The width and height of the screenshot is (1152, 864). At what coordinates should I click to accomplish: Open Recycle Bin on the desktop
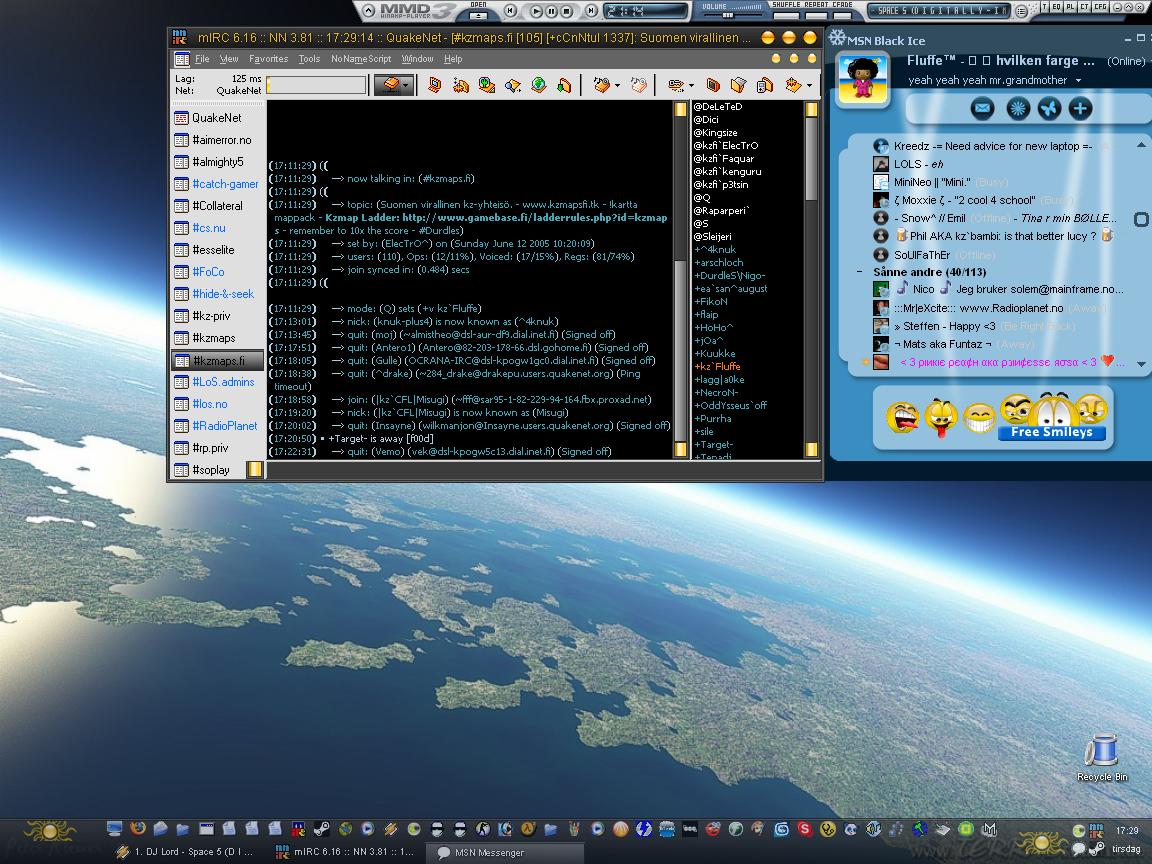point(1101,758)
